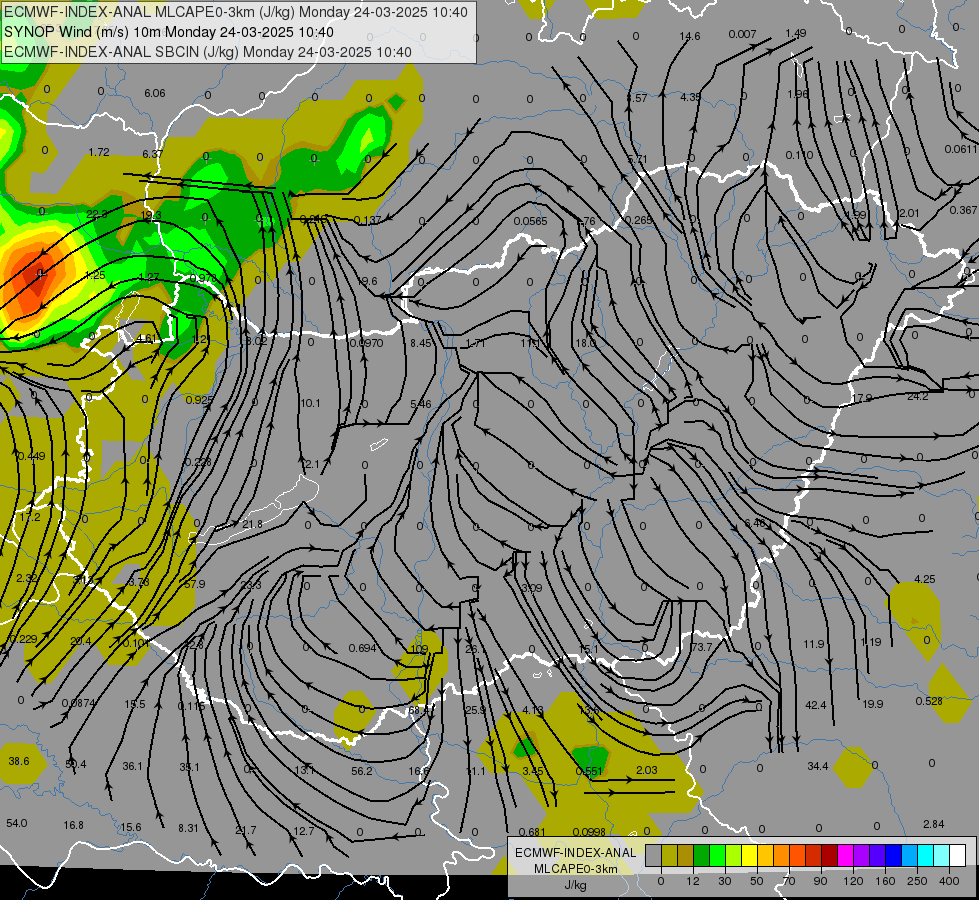Click the map value 0.0874
The height and width of the screenshot is (900, 979).
click(79, 703)
